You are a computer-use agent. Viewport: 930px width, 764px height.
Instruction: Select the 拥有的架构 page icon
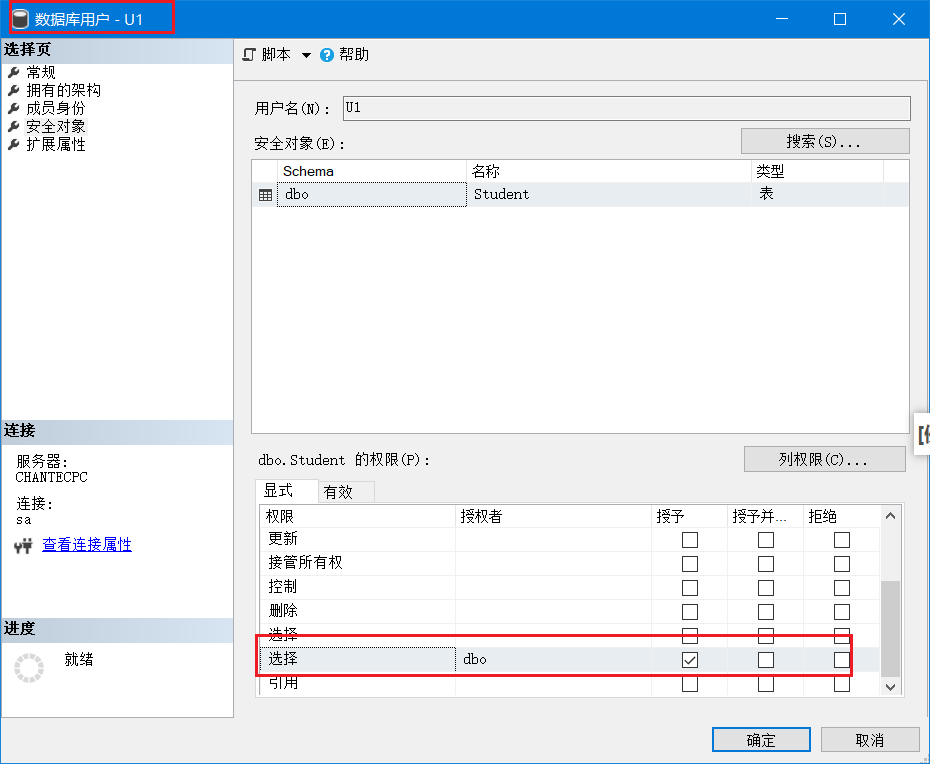[x=14, y=90]
